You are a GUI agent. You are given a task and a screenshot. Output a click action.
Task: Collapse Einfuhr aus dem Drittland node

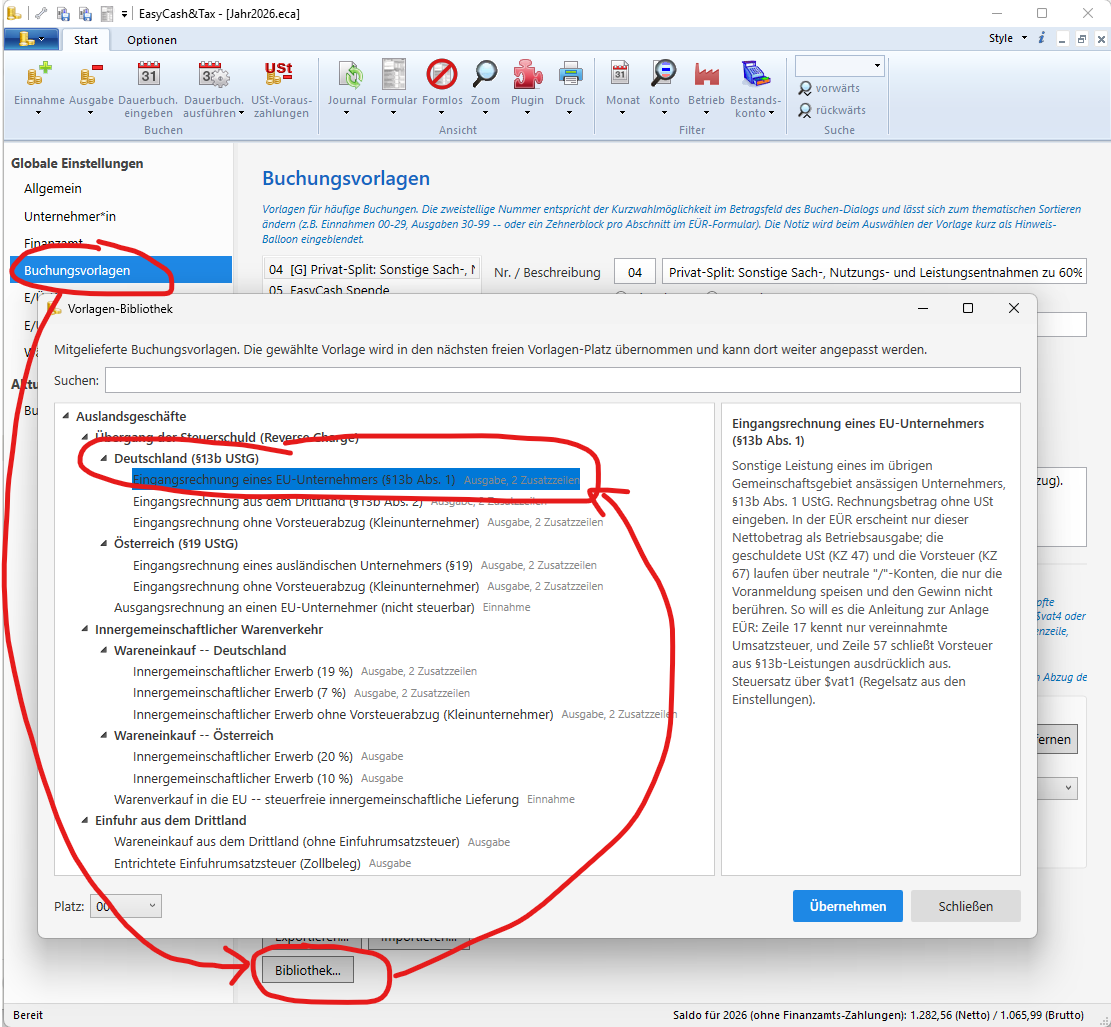tap(85, 820)
